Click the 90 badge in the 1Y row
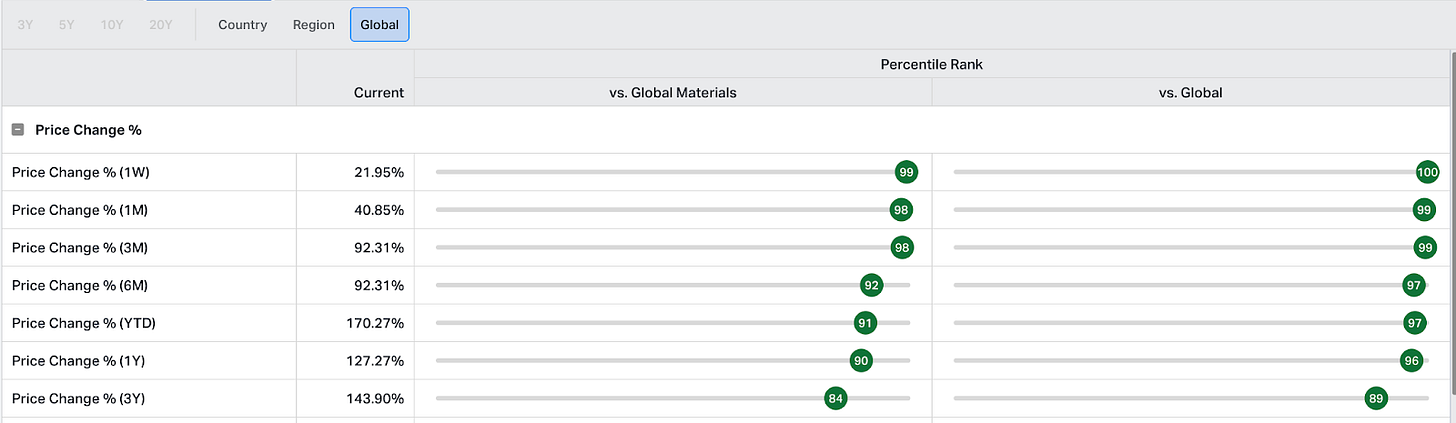Viewport: 1456px width, 423px height. pyautogui.click(x=861, y=361)
